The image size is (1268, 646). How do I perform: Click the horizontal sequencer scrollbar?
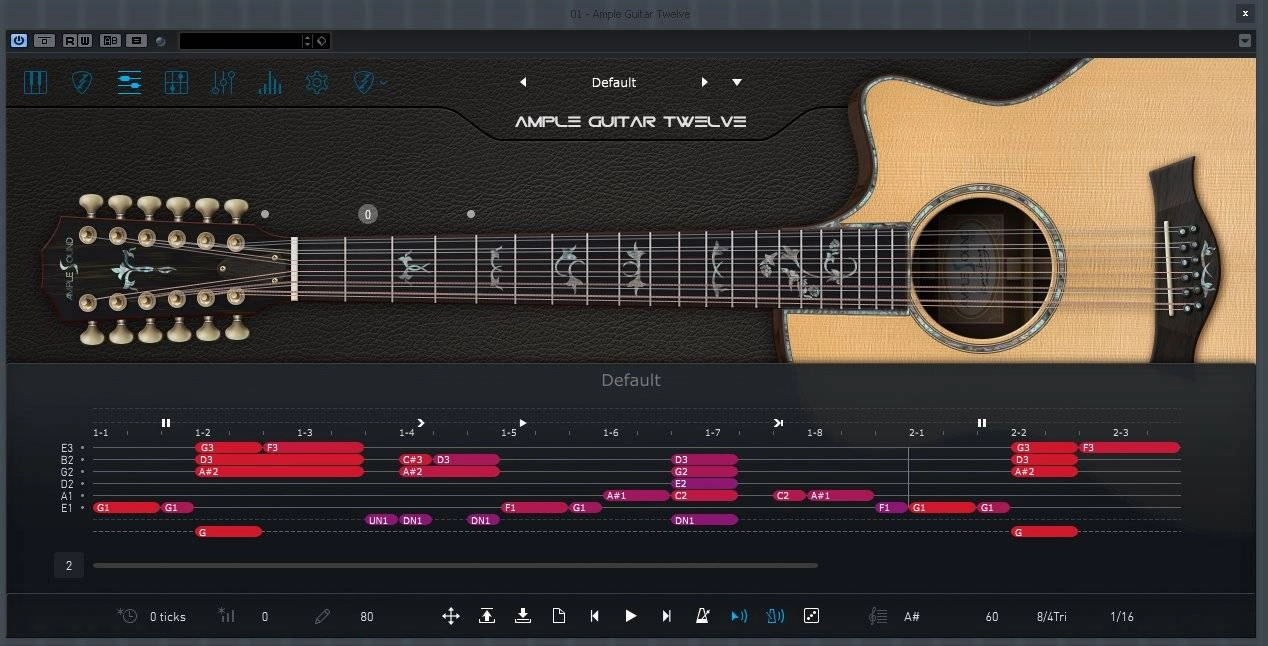tap(455, 566)
